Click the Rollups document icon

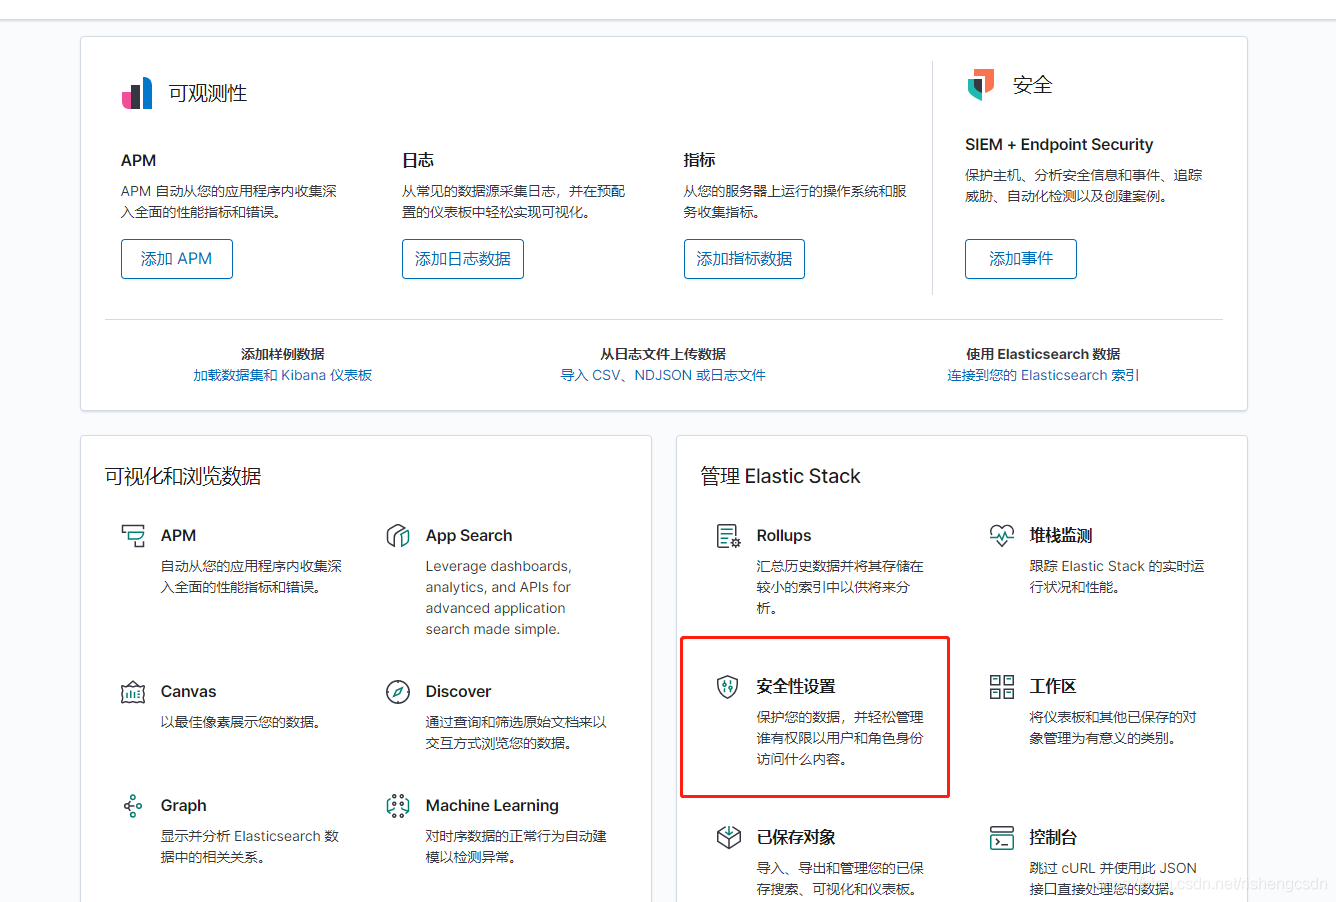(729, 536)
